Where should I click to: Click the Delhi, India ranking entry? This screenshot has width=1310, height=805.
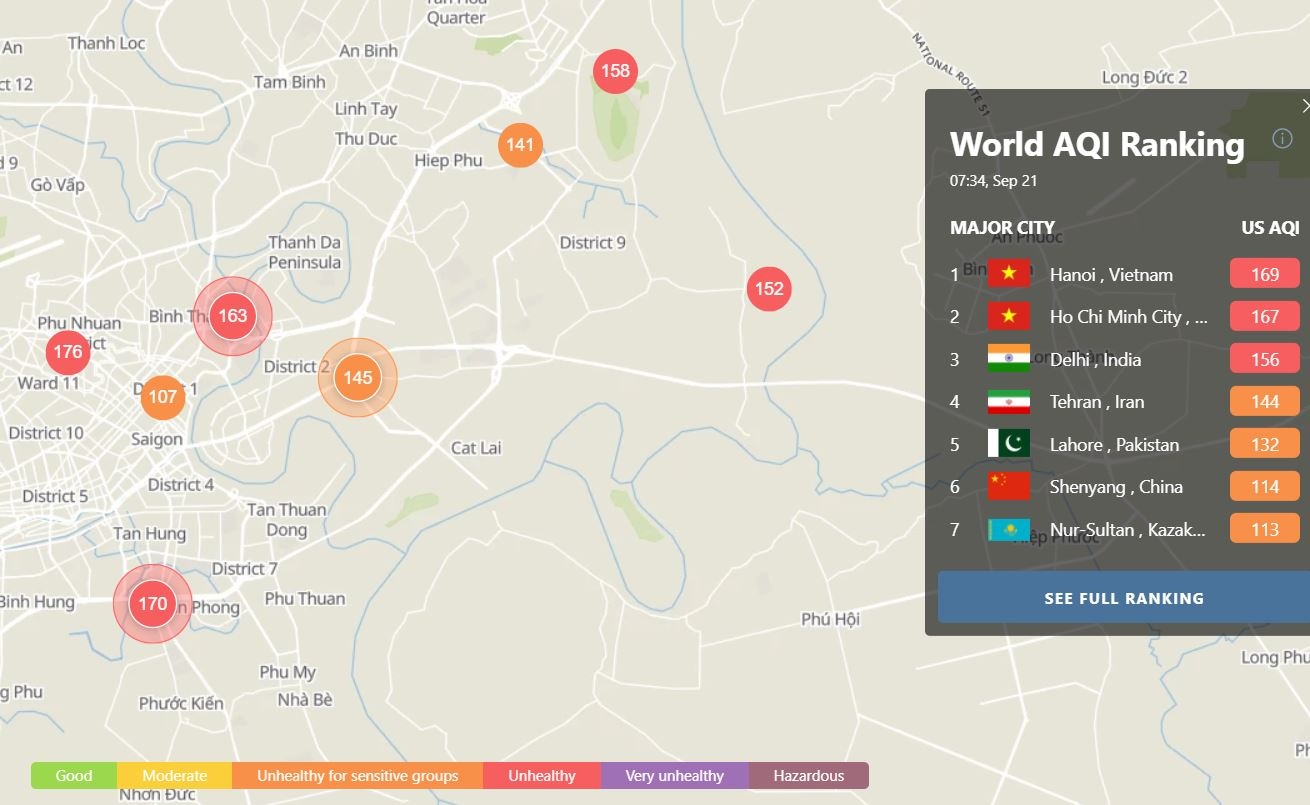coord(1095,360)
